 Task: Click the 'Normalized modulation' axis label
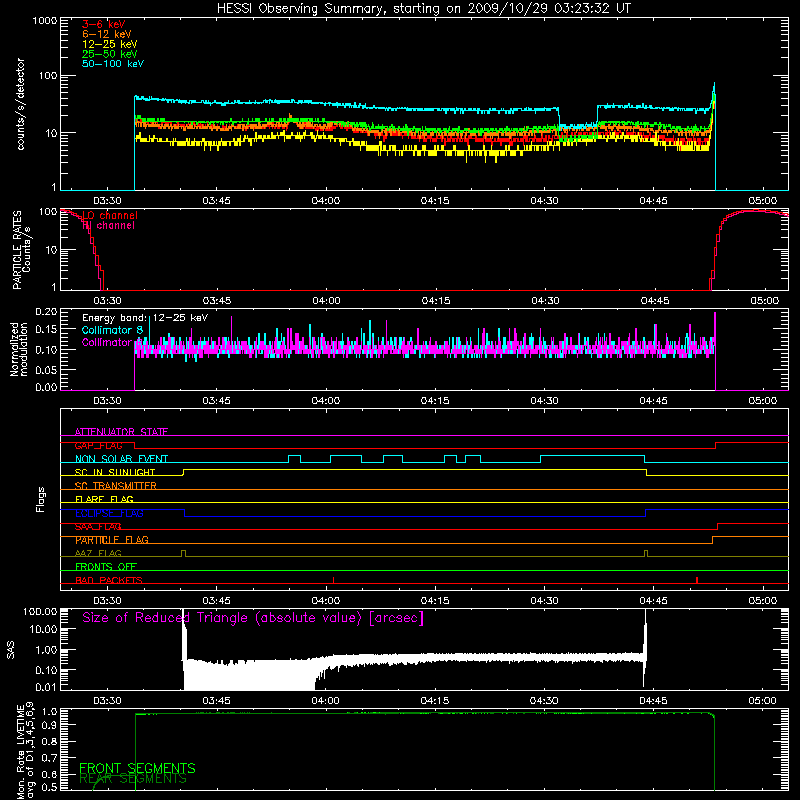tap(18, 349)
